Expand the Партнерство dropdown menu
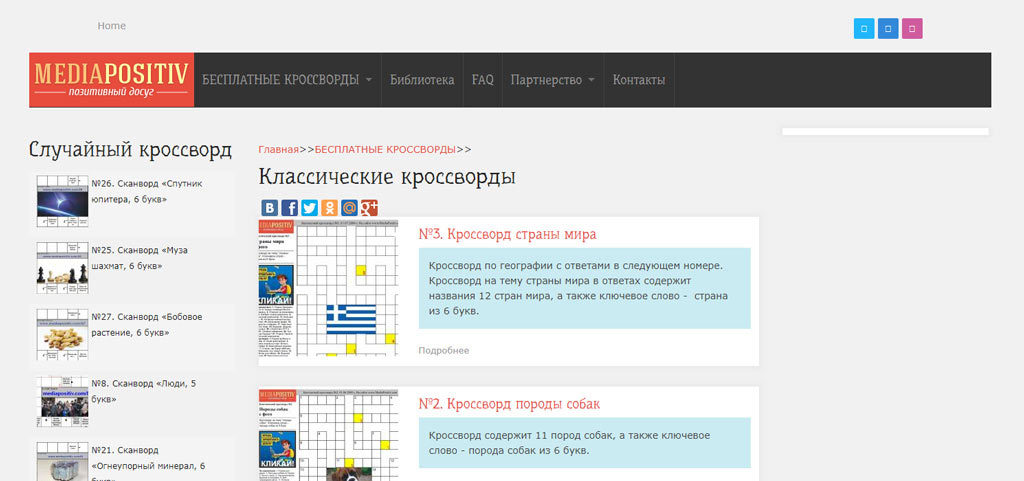 click(552, 80)
